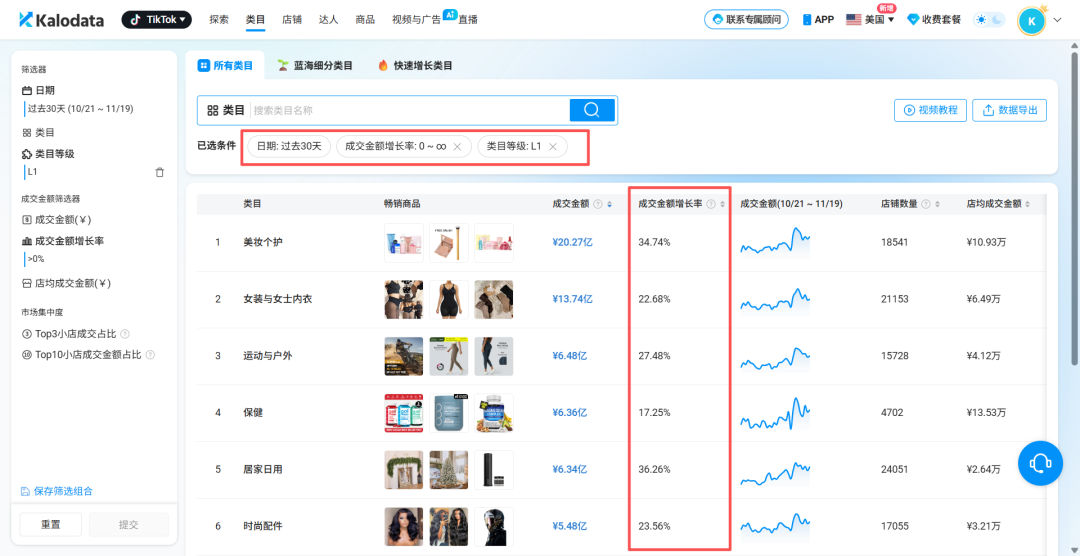Open the TikTok platform dropdown
The width and height of the screenshot is (1080, 556).
(157, 20)
